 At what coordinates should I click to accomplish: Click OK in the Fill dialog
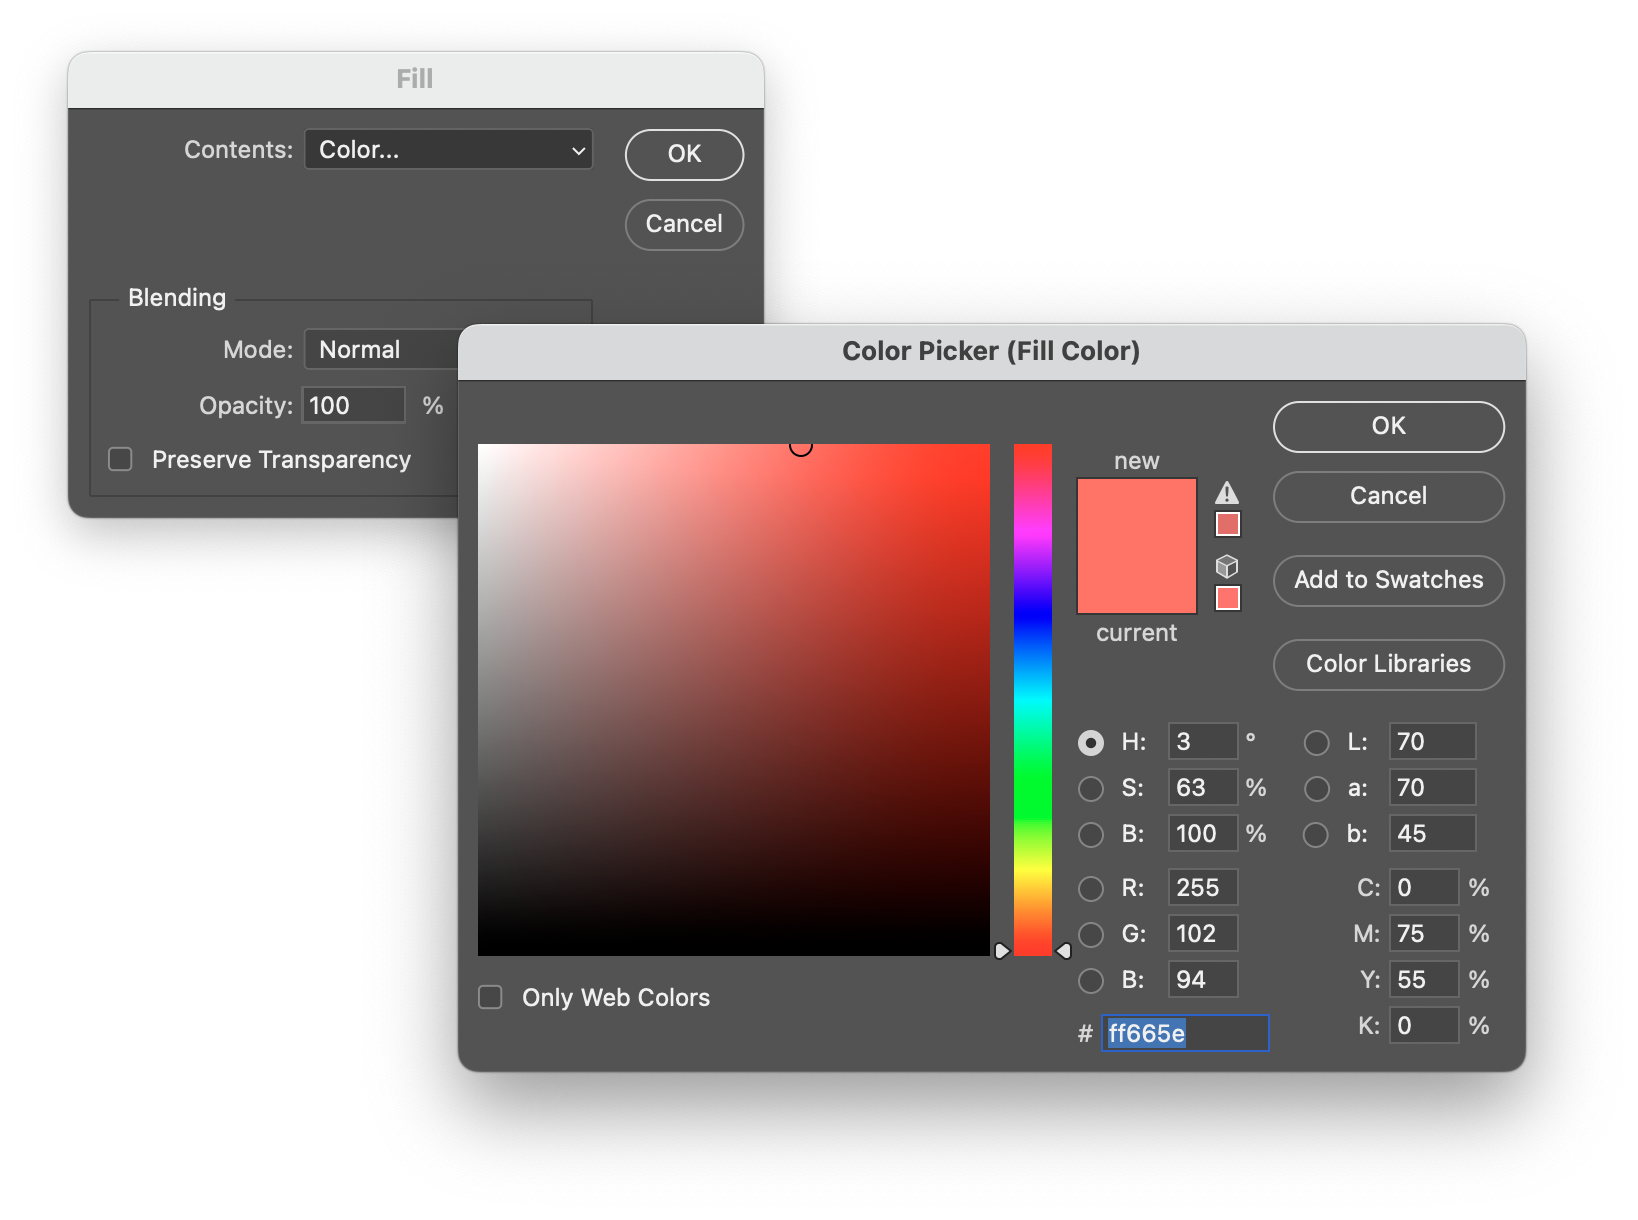coord(685,155)
